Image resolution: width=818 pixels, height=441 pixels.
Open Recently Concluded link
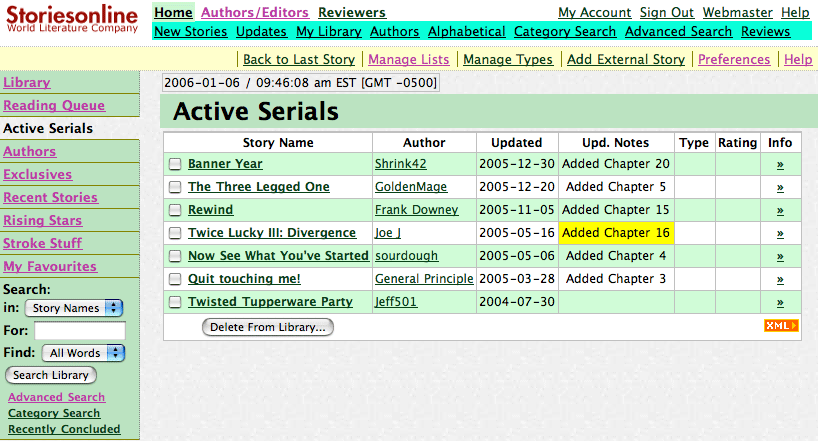[x=64, y=429]
